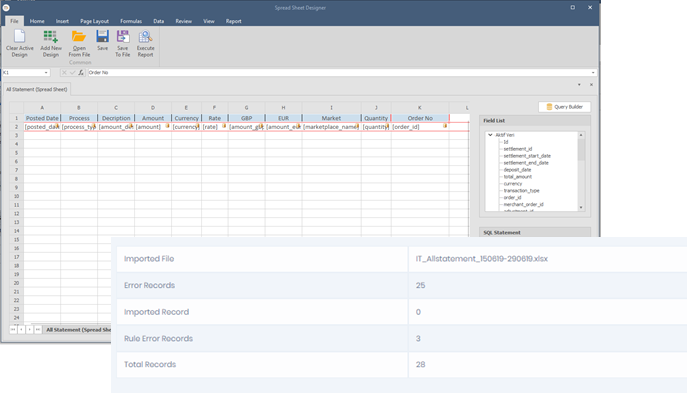
Task: Click the formula fx icon
Action: (81, 73)
